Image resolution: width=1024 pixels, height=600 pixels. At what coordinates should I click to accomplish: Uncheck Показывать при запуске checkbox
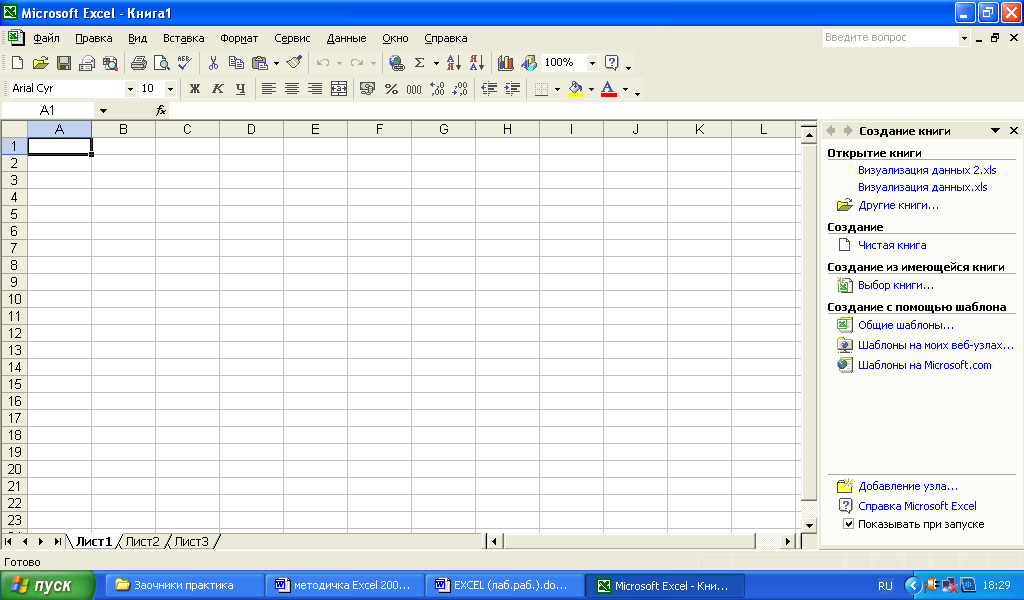click(848, 524)
